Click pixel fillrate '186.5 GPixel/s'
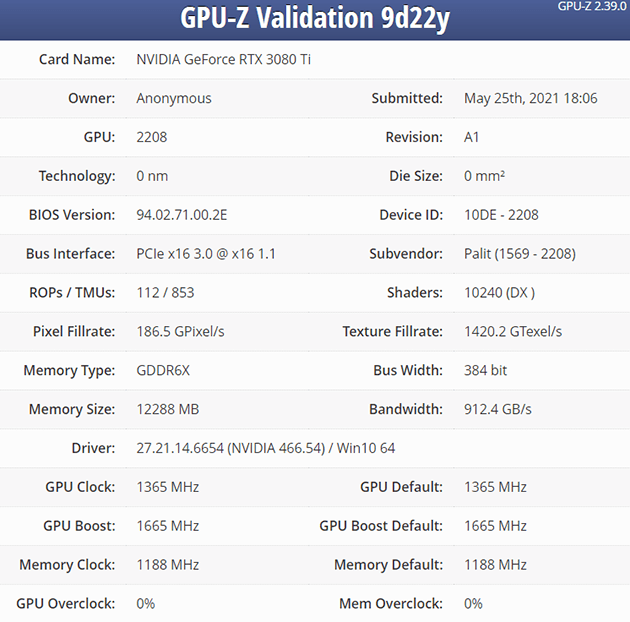Viewport: 630px width, 622px height. [180, 331]
